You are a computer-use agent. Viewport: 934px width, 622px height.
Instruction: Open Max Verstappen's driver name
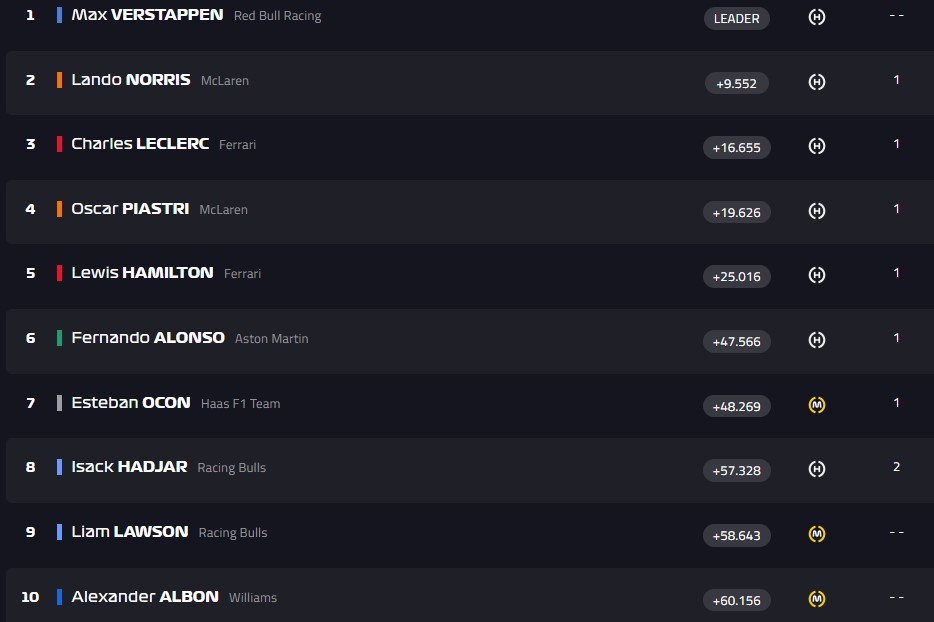[x=147, y=15]
